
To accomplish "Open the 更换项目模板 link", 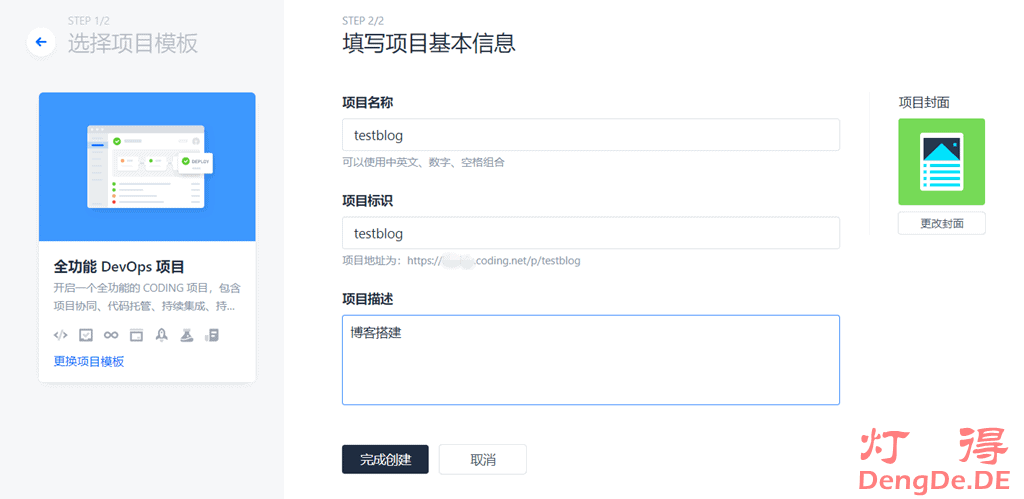I will click(89, 361).
